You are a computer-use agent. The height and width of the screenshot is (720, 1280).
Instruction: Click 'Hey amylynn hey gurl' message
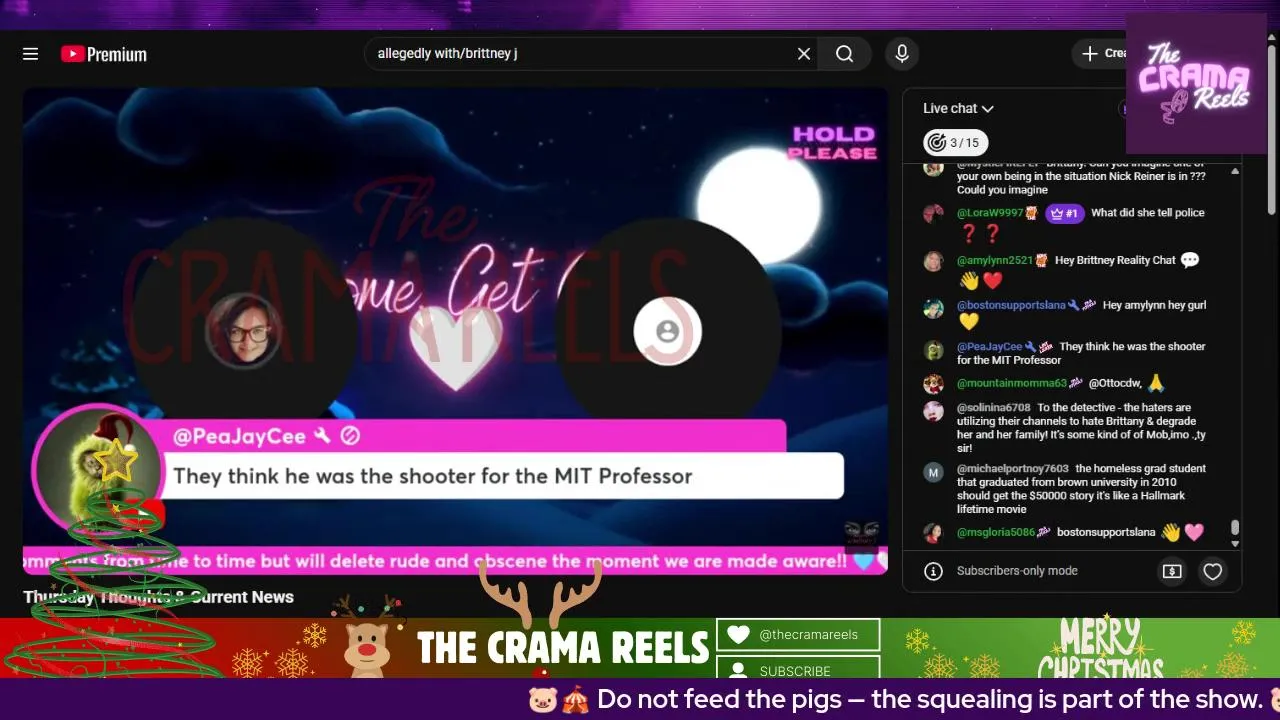1155,305
